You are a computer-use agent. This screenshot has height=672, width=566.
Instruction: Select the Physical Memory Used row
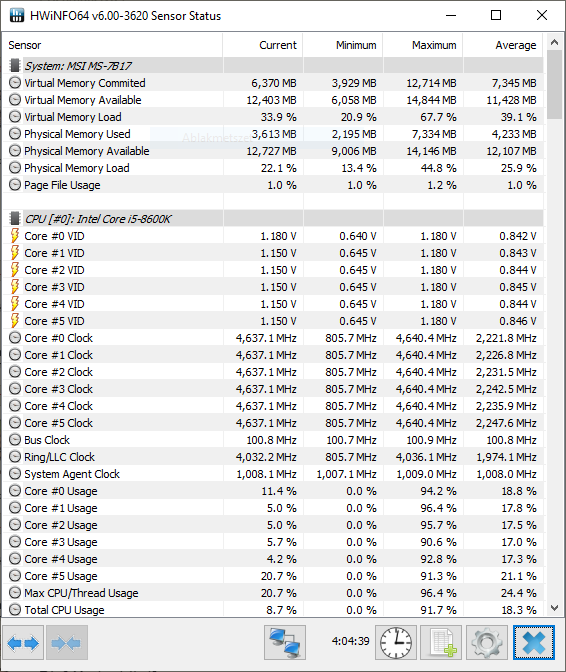[x=273, y=134]
